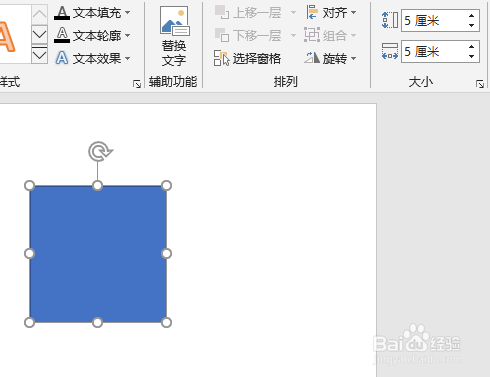Click the text outline letter A icon
Viewport: 490px width, 377px height.
(62, 35)
